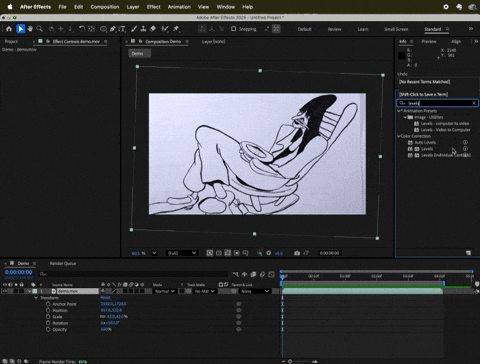This screenshot has width=480, height=364.
Task: Select the Brush tool
Action: pos(134,29)
